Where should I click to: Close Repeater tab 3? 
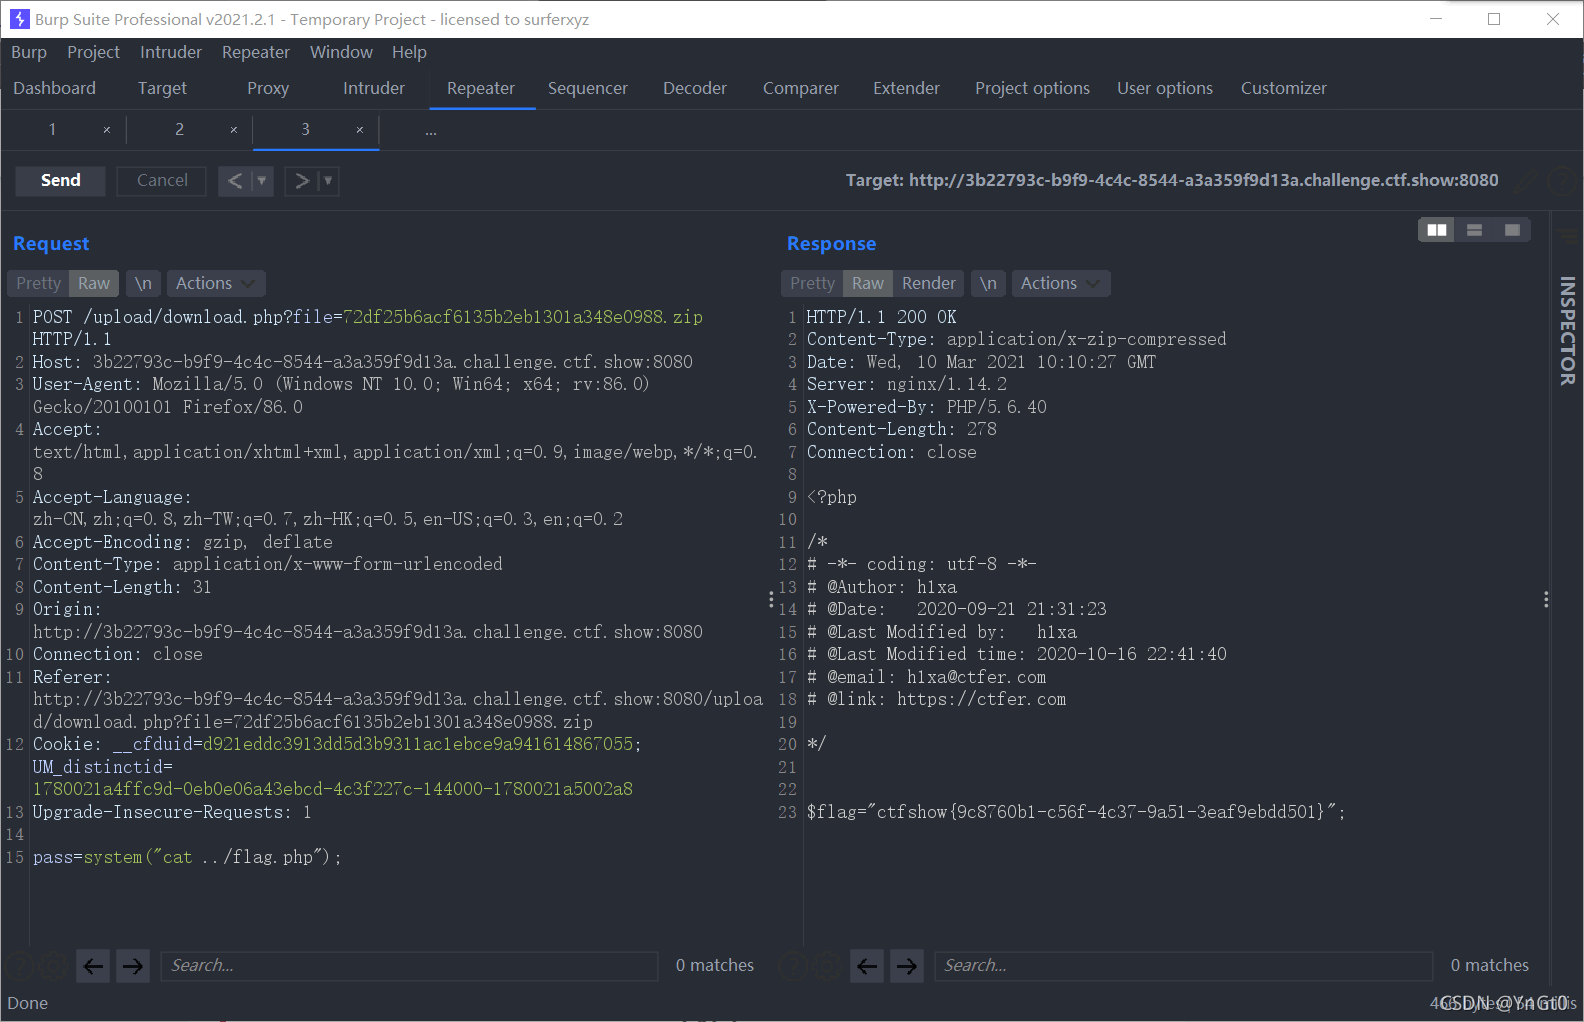tap(360, 130)
